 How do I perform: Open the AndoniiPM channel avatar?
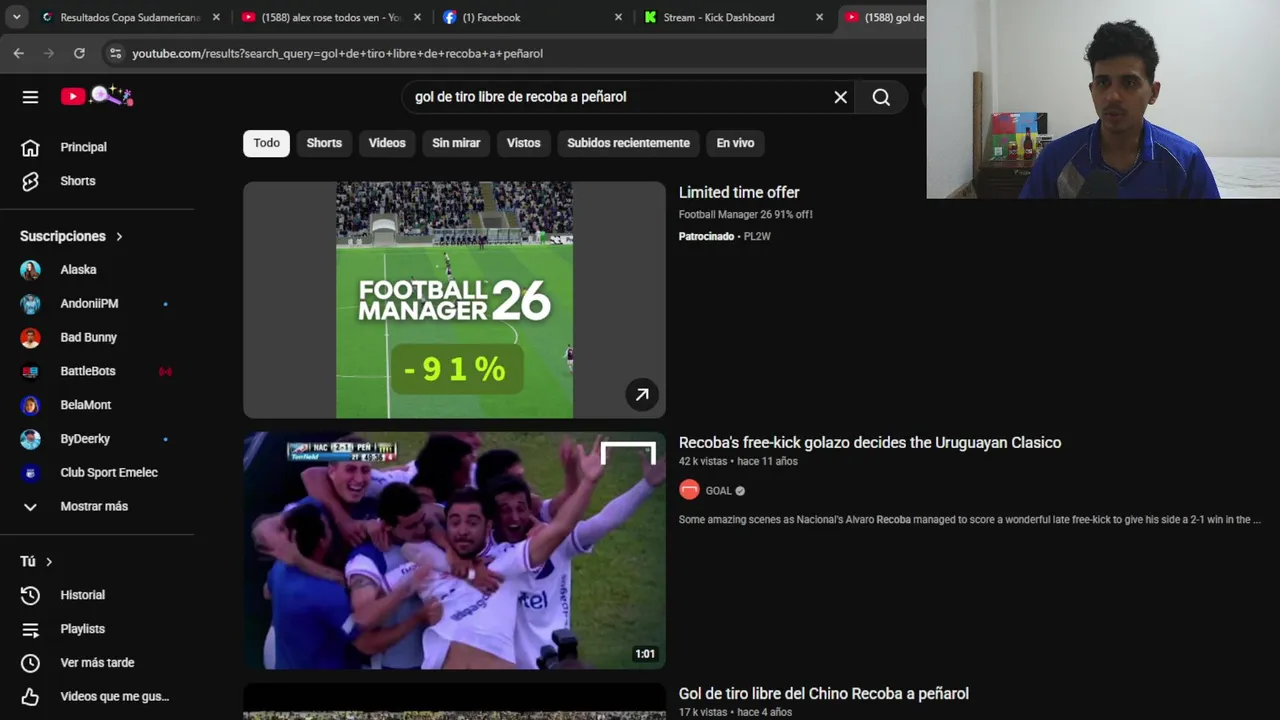point(30,304)
